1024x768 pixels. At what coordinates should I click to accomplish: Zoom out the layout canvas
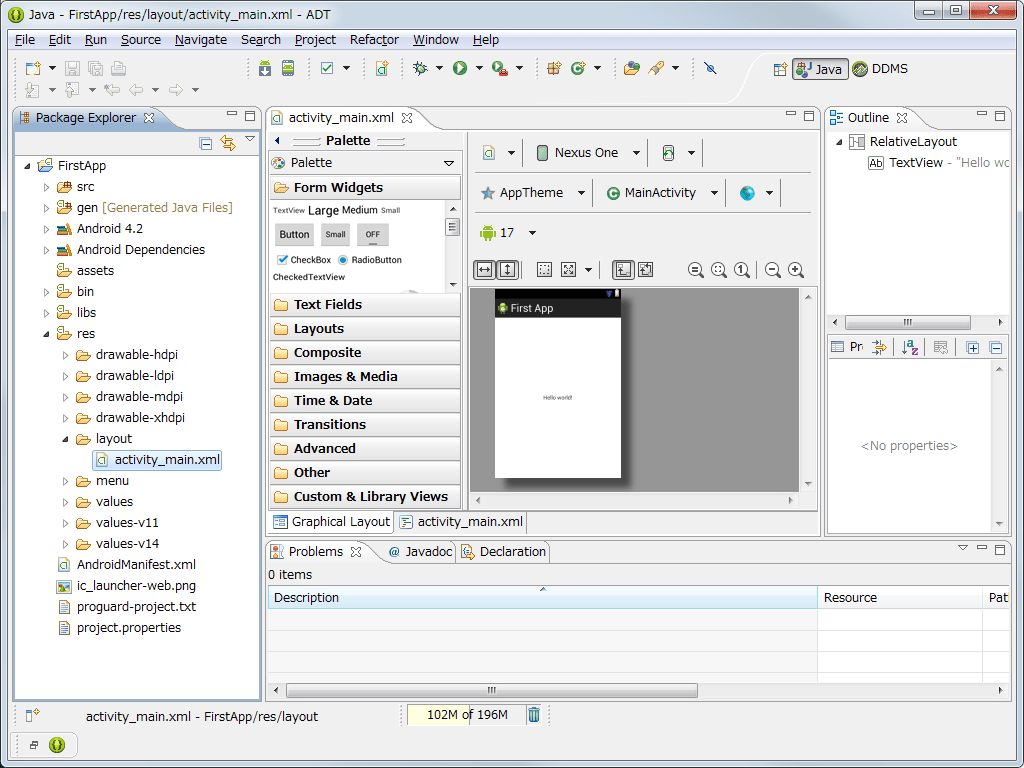(773, 270)
